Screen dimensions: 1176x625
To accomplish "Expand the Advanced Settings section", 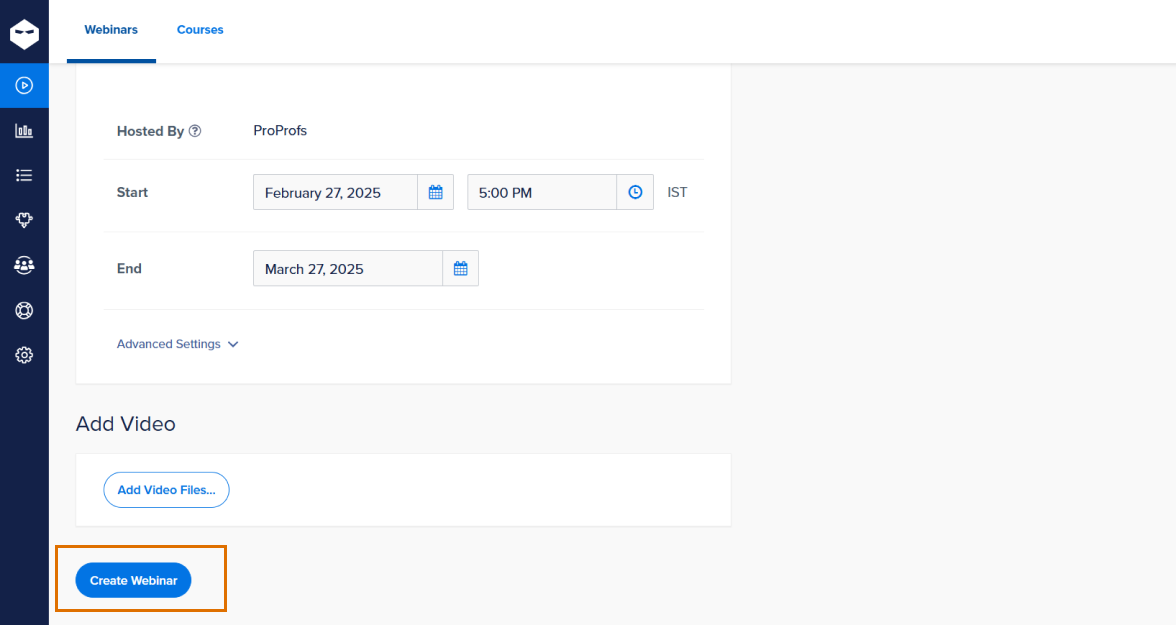I will coord(177,344).
